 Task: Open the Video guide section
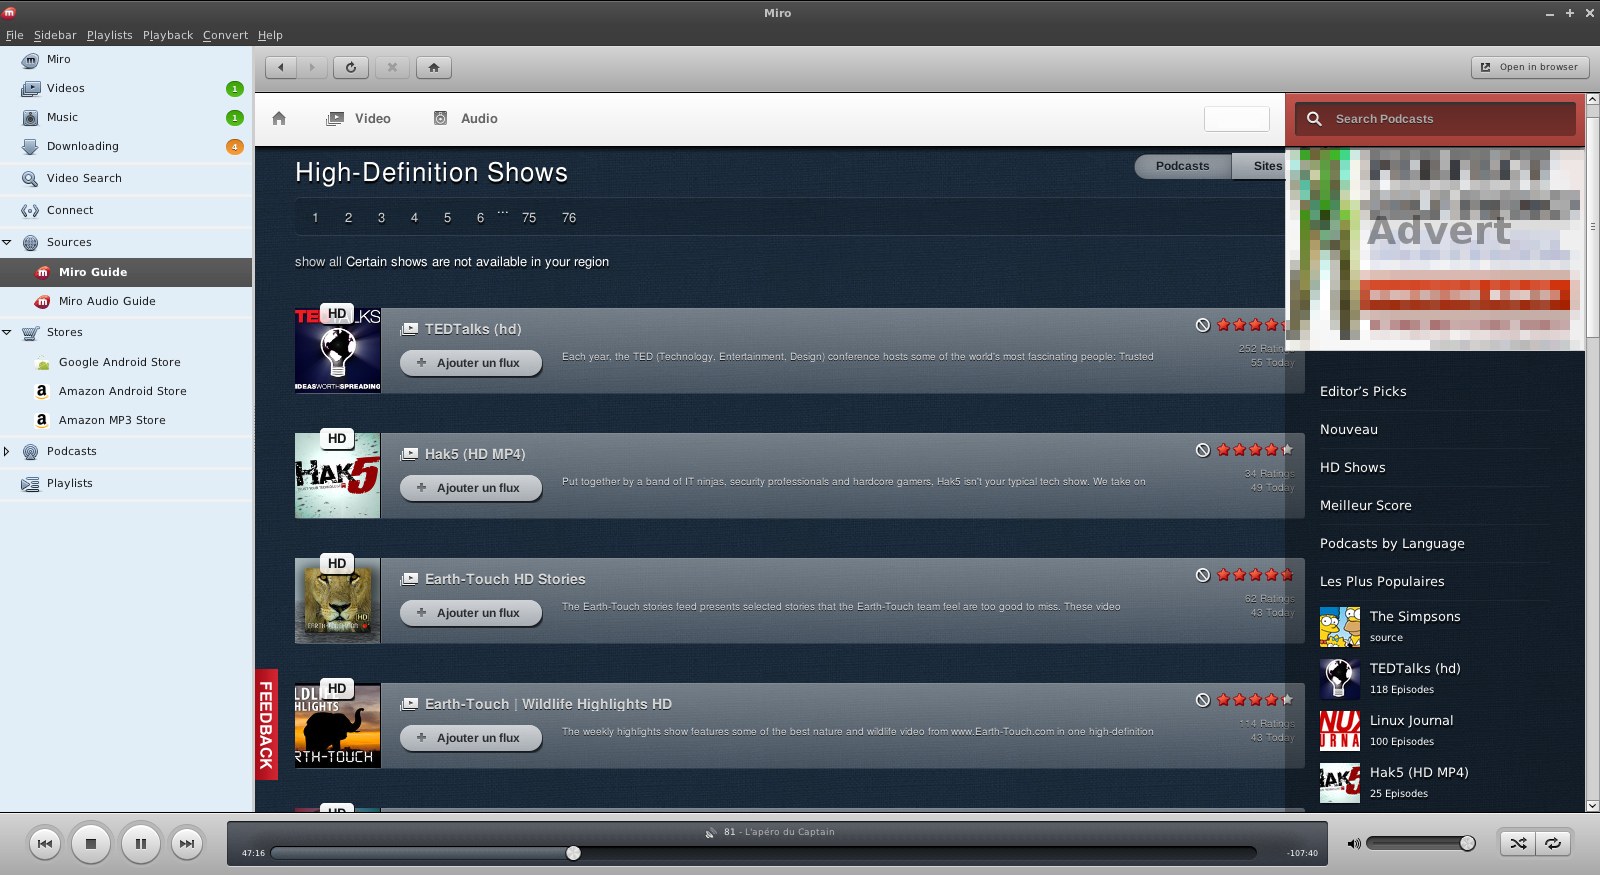(358, 118)
